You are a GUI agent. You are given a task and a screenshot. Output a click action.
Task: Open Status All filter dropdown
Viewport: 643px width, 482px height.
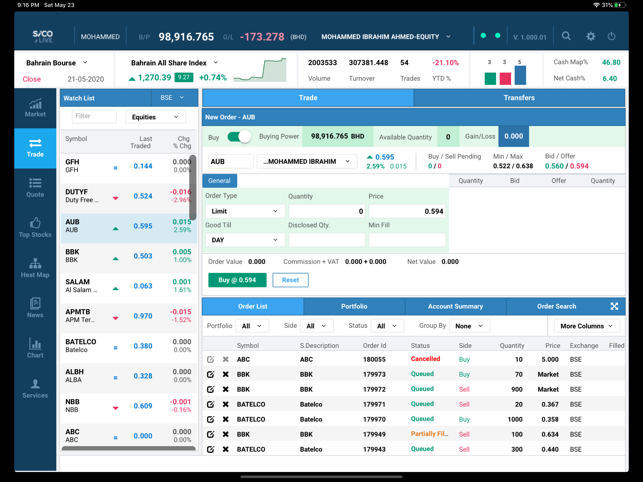[x=387, y=326]
